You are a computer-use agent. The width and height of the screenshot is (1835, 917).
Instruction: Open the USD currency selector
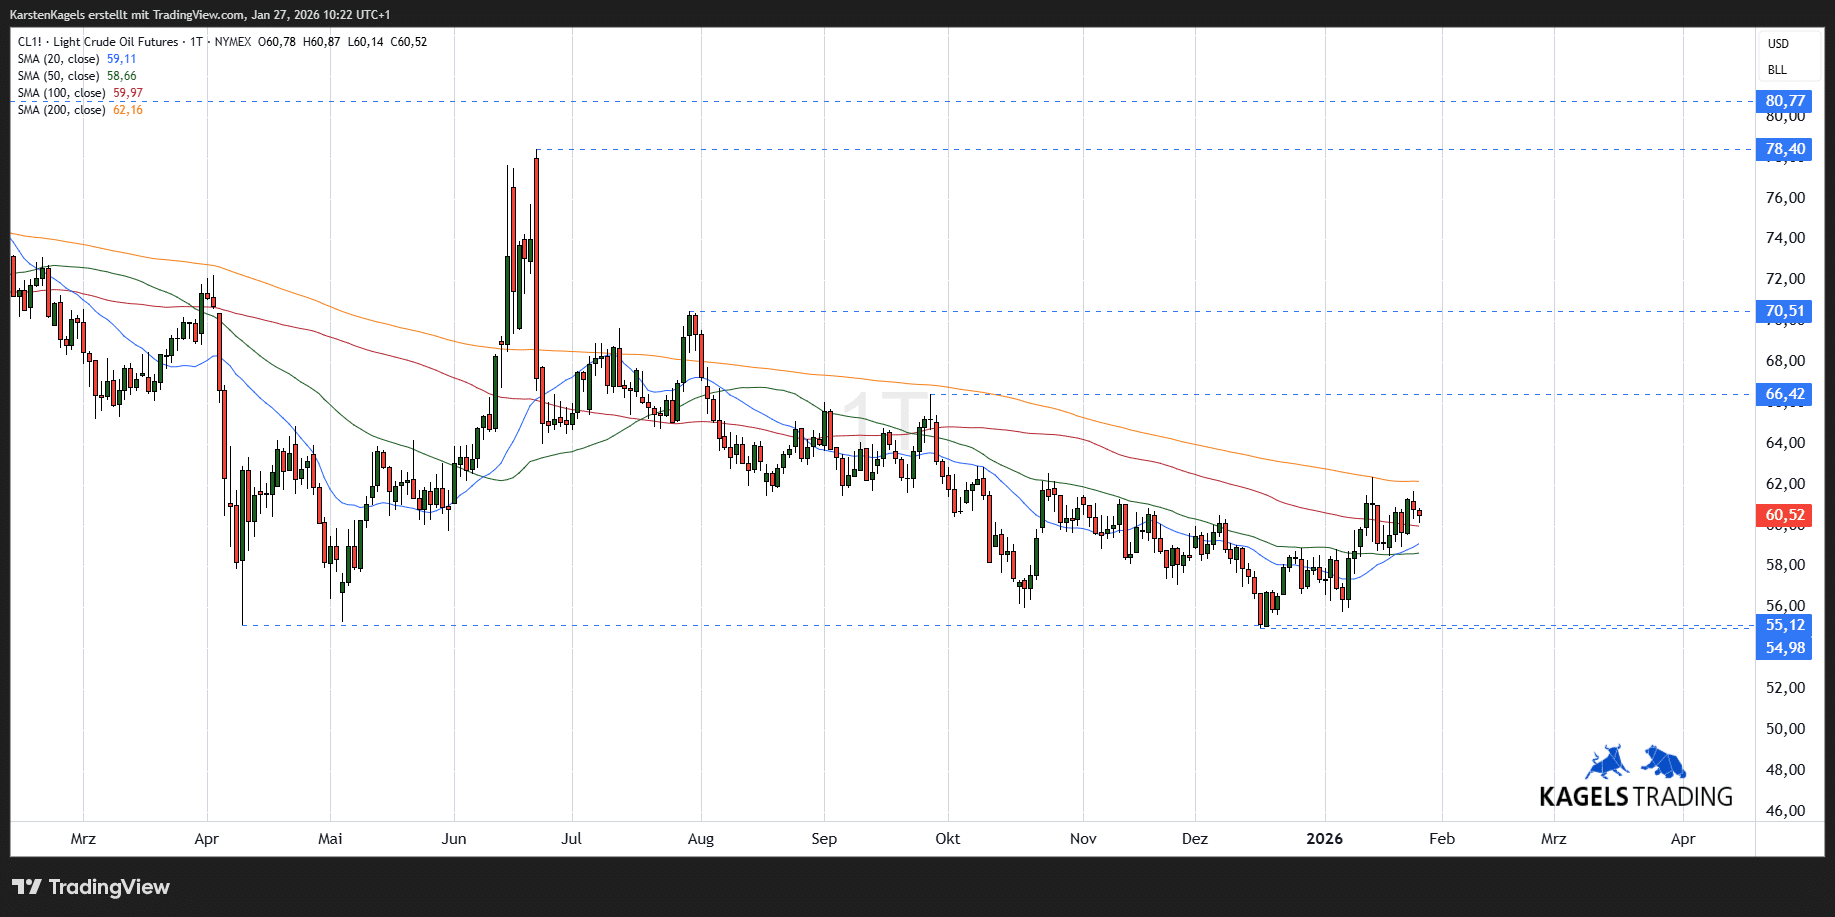1778,44
